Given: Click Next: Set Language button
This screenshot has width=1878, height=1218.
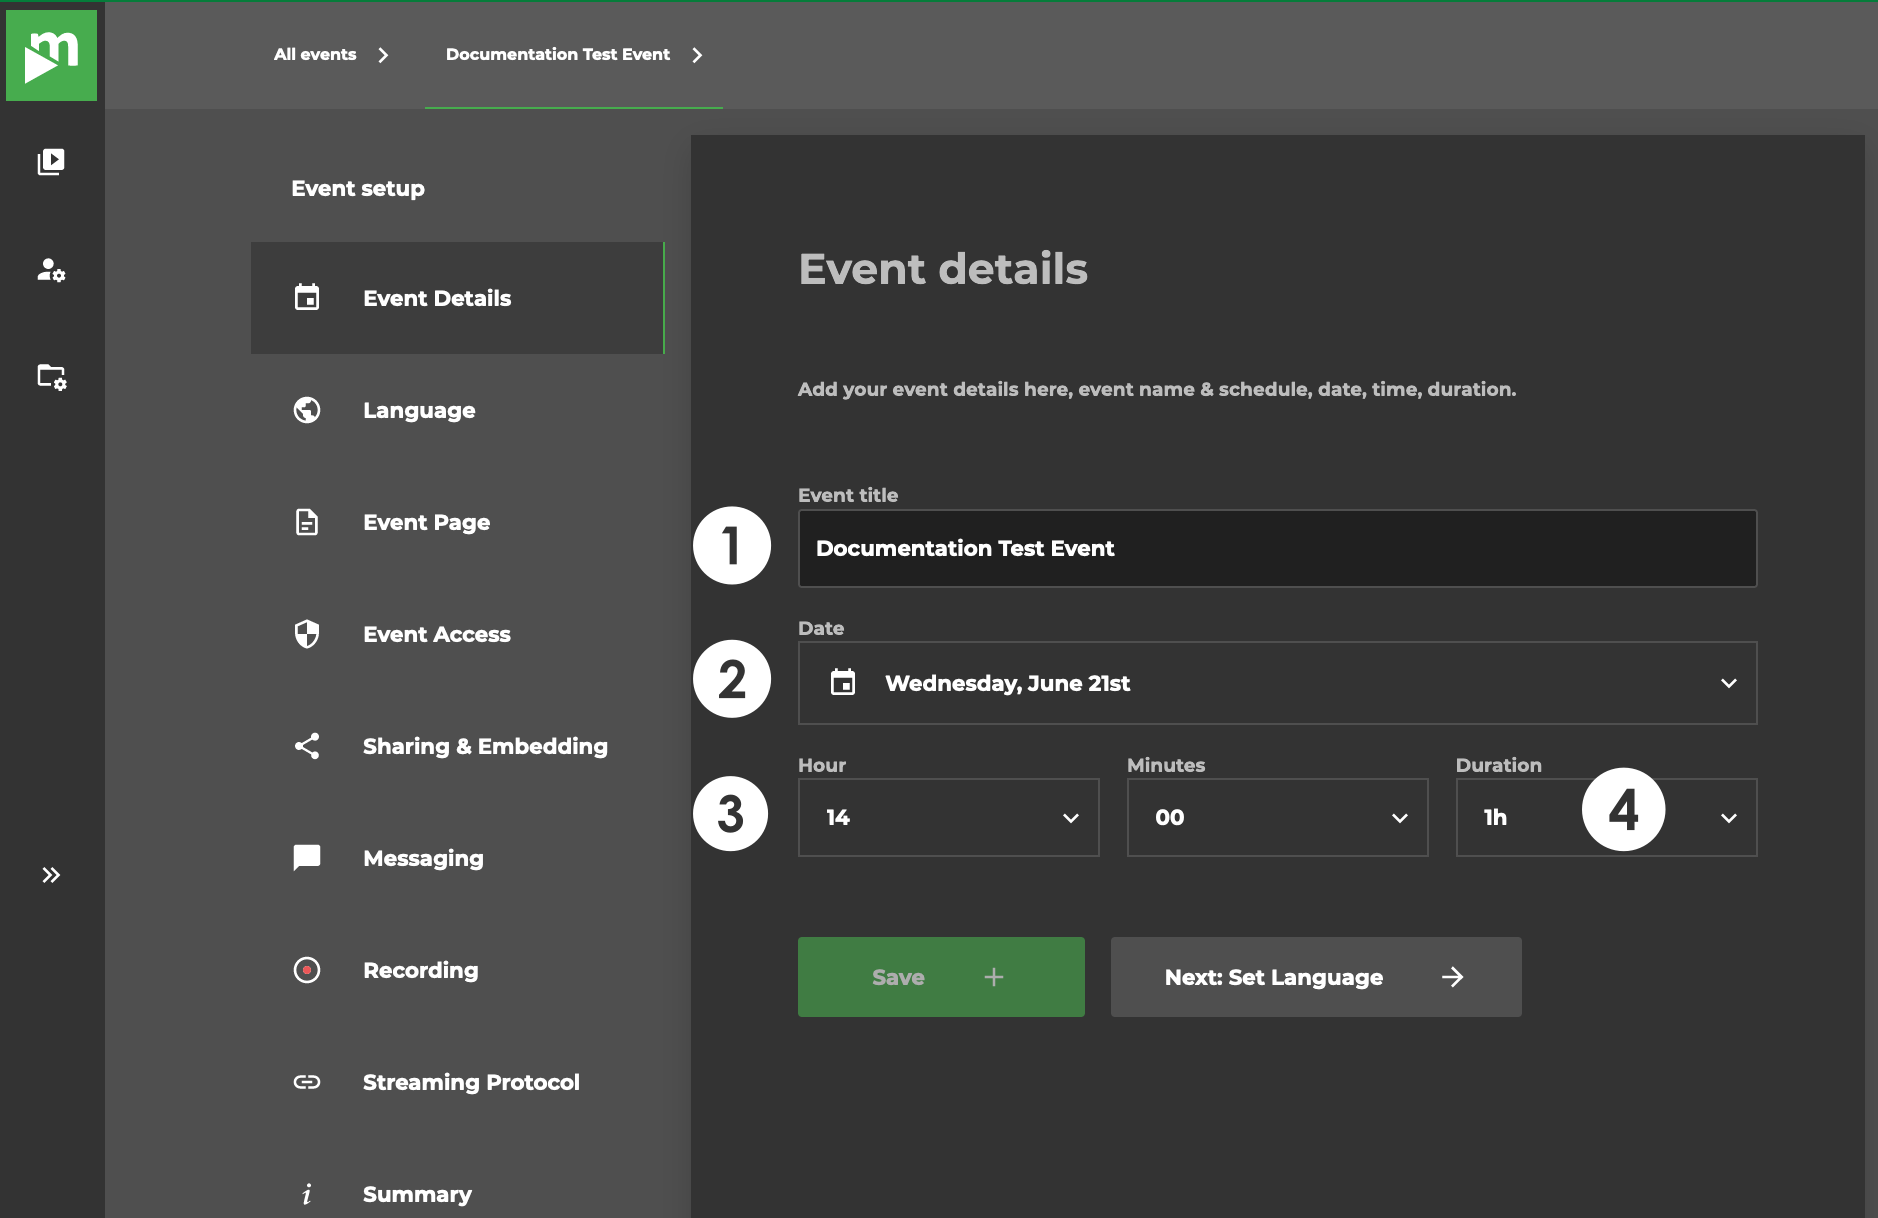Looking at the screenshot, I should (x=1316, y=977).
